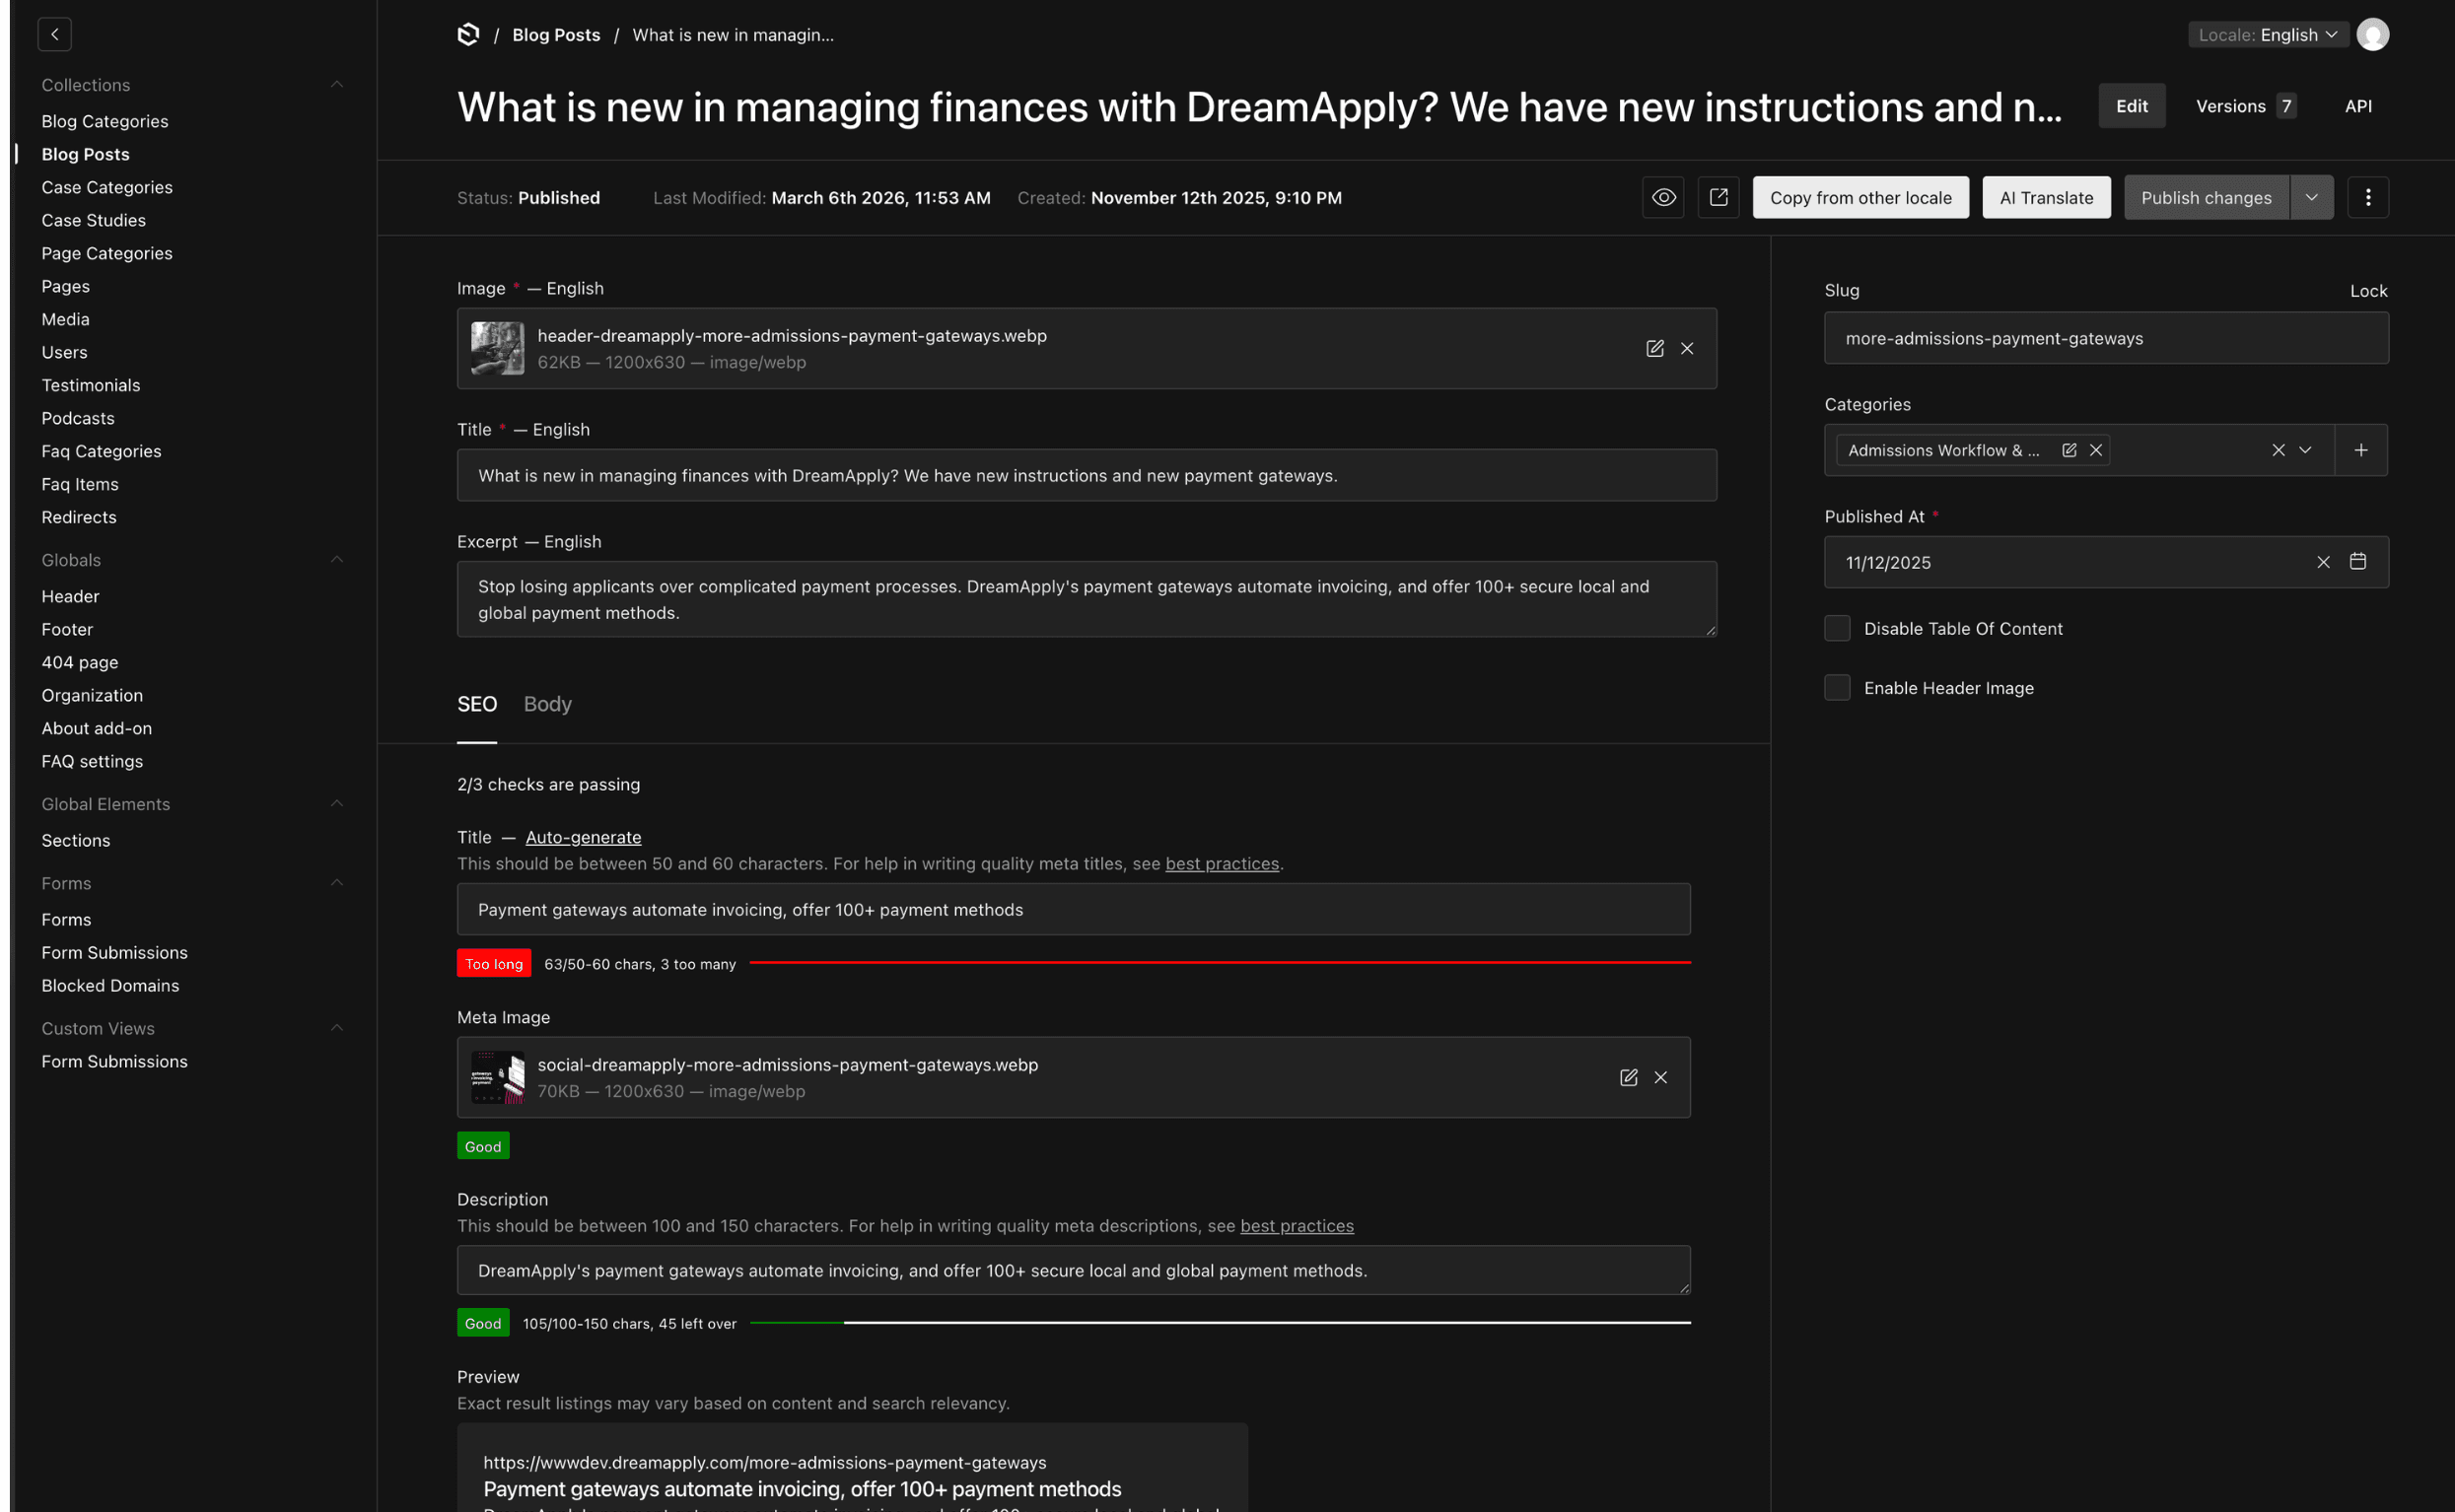
Task: Focus the Slug input field
Action: point(2106,338)
